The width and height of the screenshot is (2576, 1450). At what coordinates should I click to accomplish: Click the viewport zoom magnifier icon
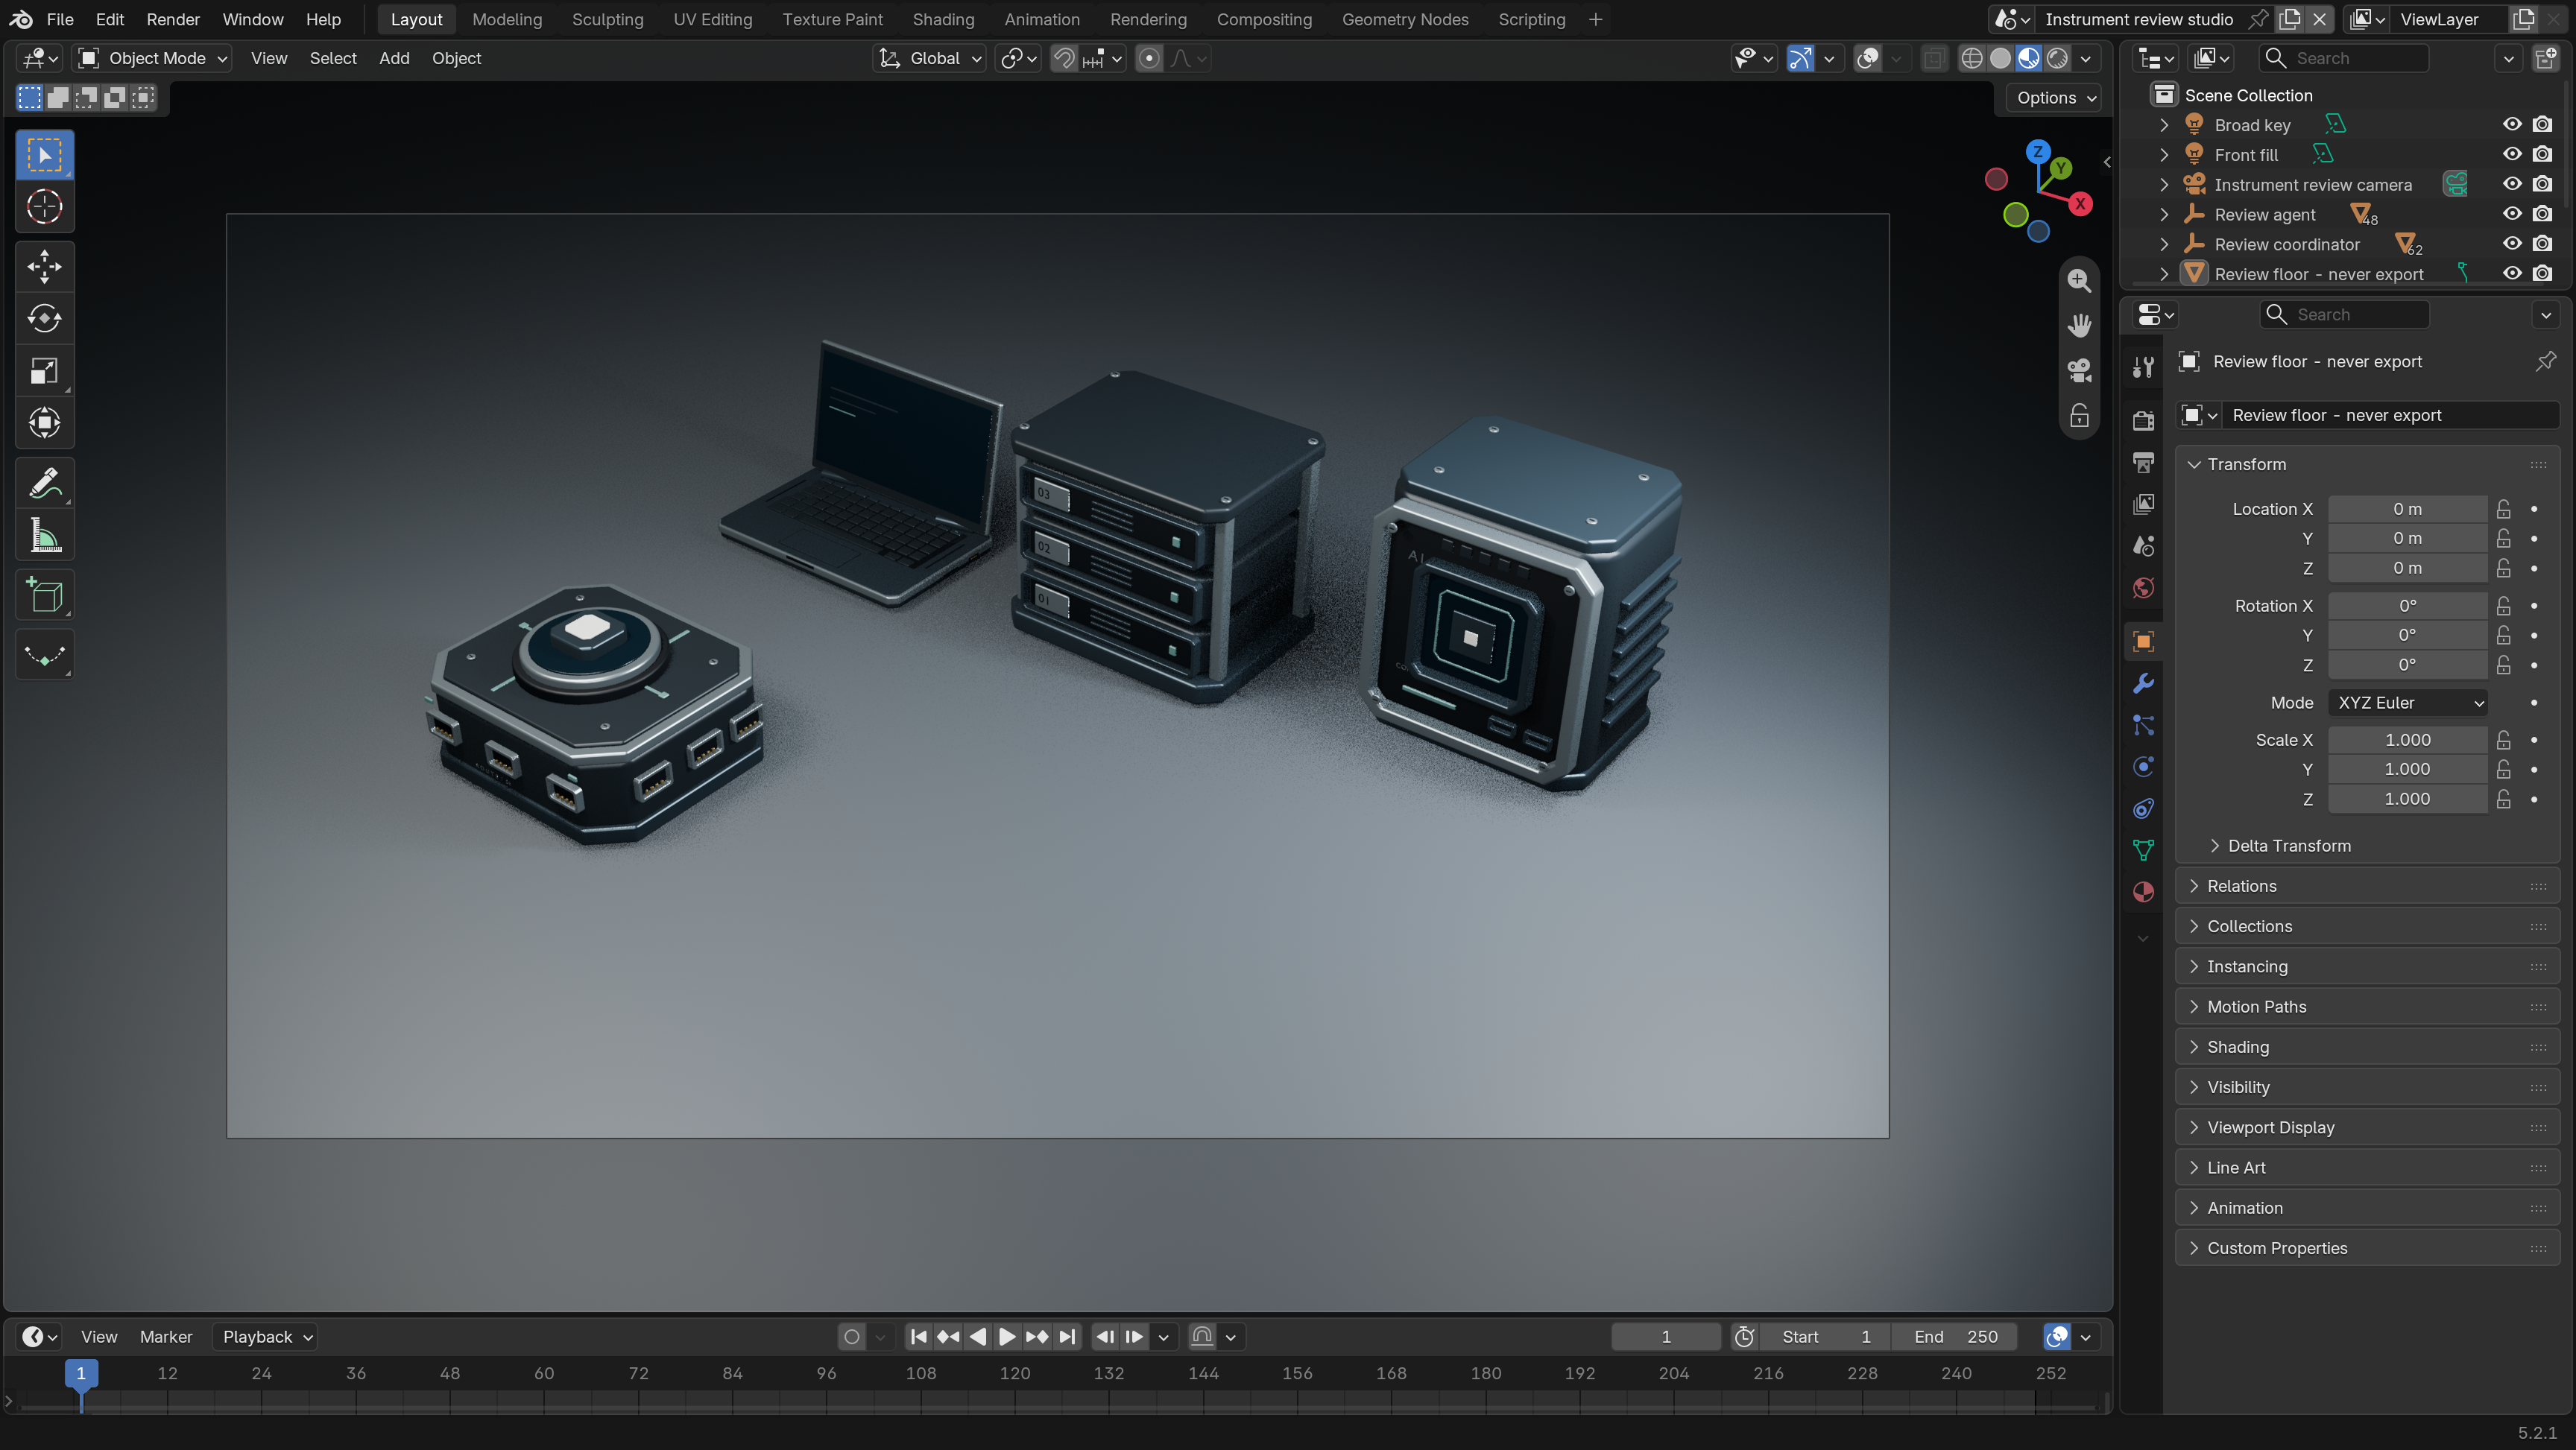coord(2079,281)
